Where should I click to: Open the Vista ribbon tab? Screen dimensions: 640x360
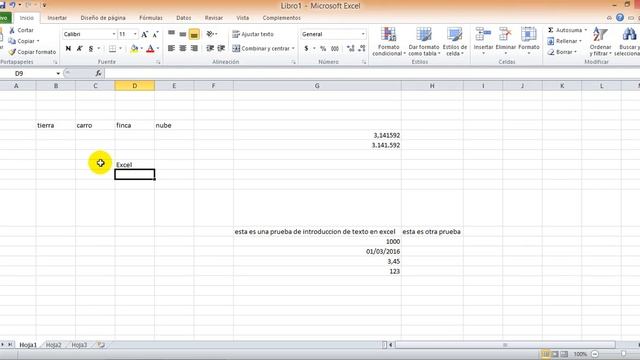click(x=242, y=18)
